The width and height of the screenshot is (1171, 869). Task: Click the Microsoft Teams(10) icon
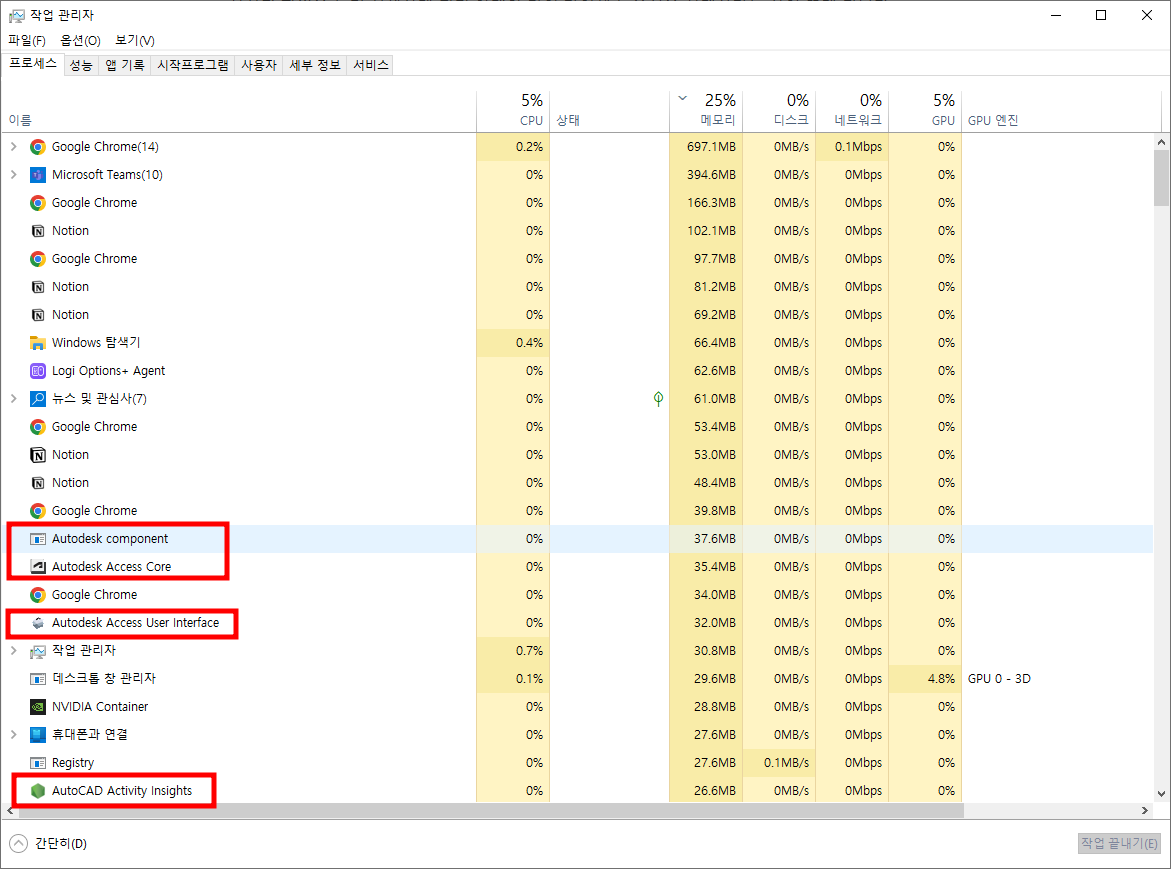pos(37,175)
